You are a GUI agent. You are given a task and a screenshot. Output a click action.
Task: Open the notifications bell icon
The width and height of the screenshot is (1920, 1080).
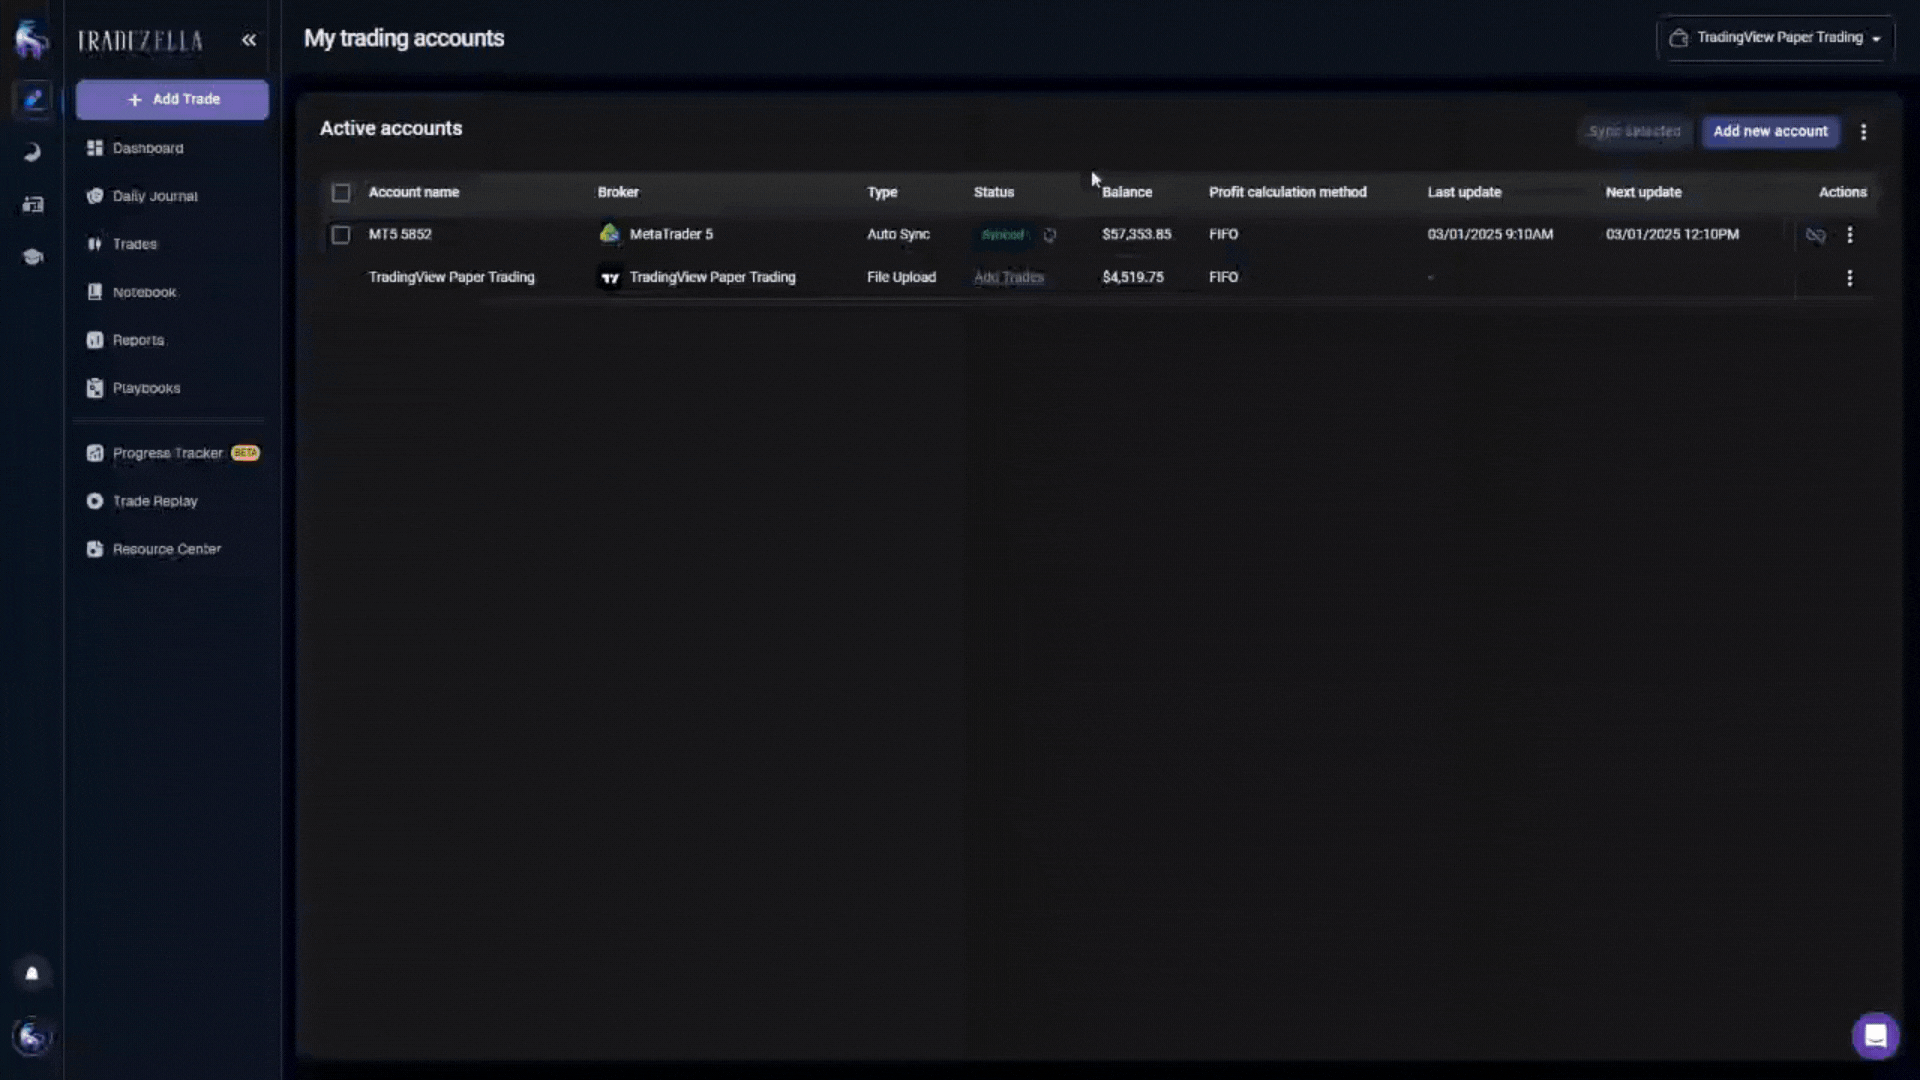(32, 973)
